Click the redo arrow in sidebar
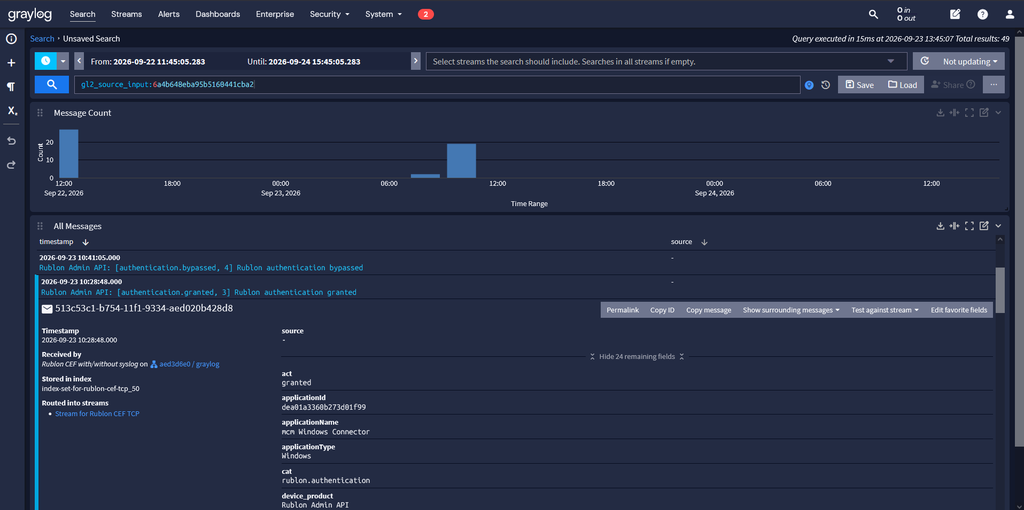Viewport: 1024px width, 510px height. pyautogui.click(x=11, y=165)
